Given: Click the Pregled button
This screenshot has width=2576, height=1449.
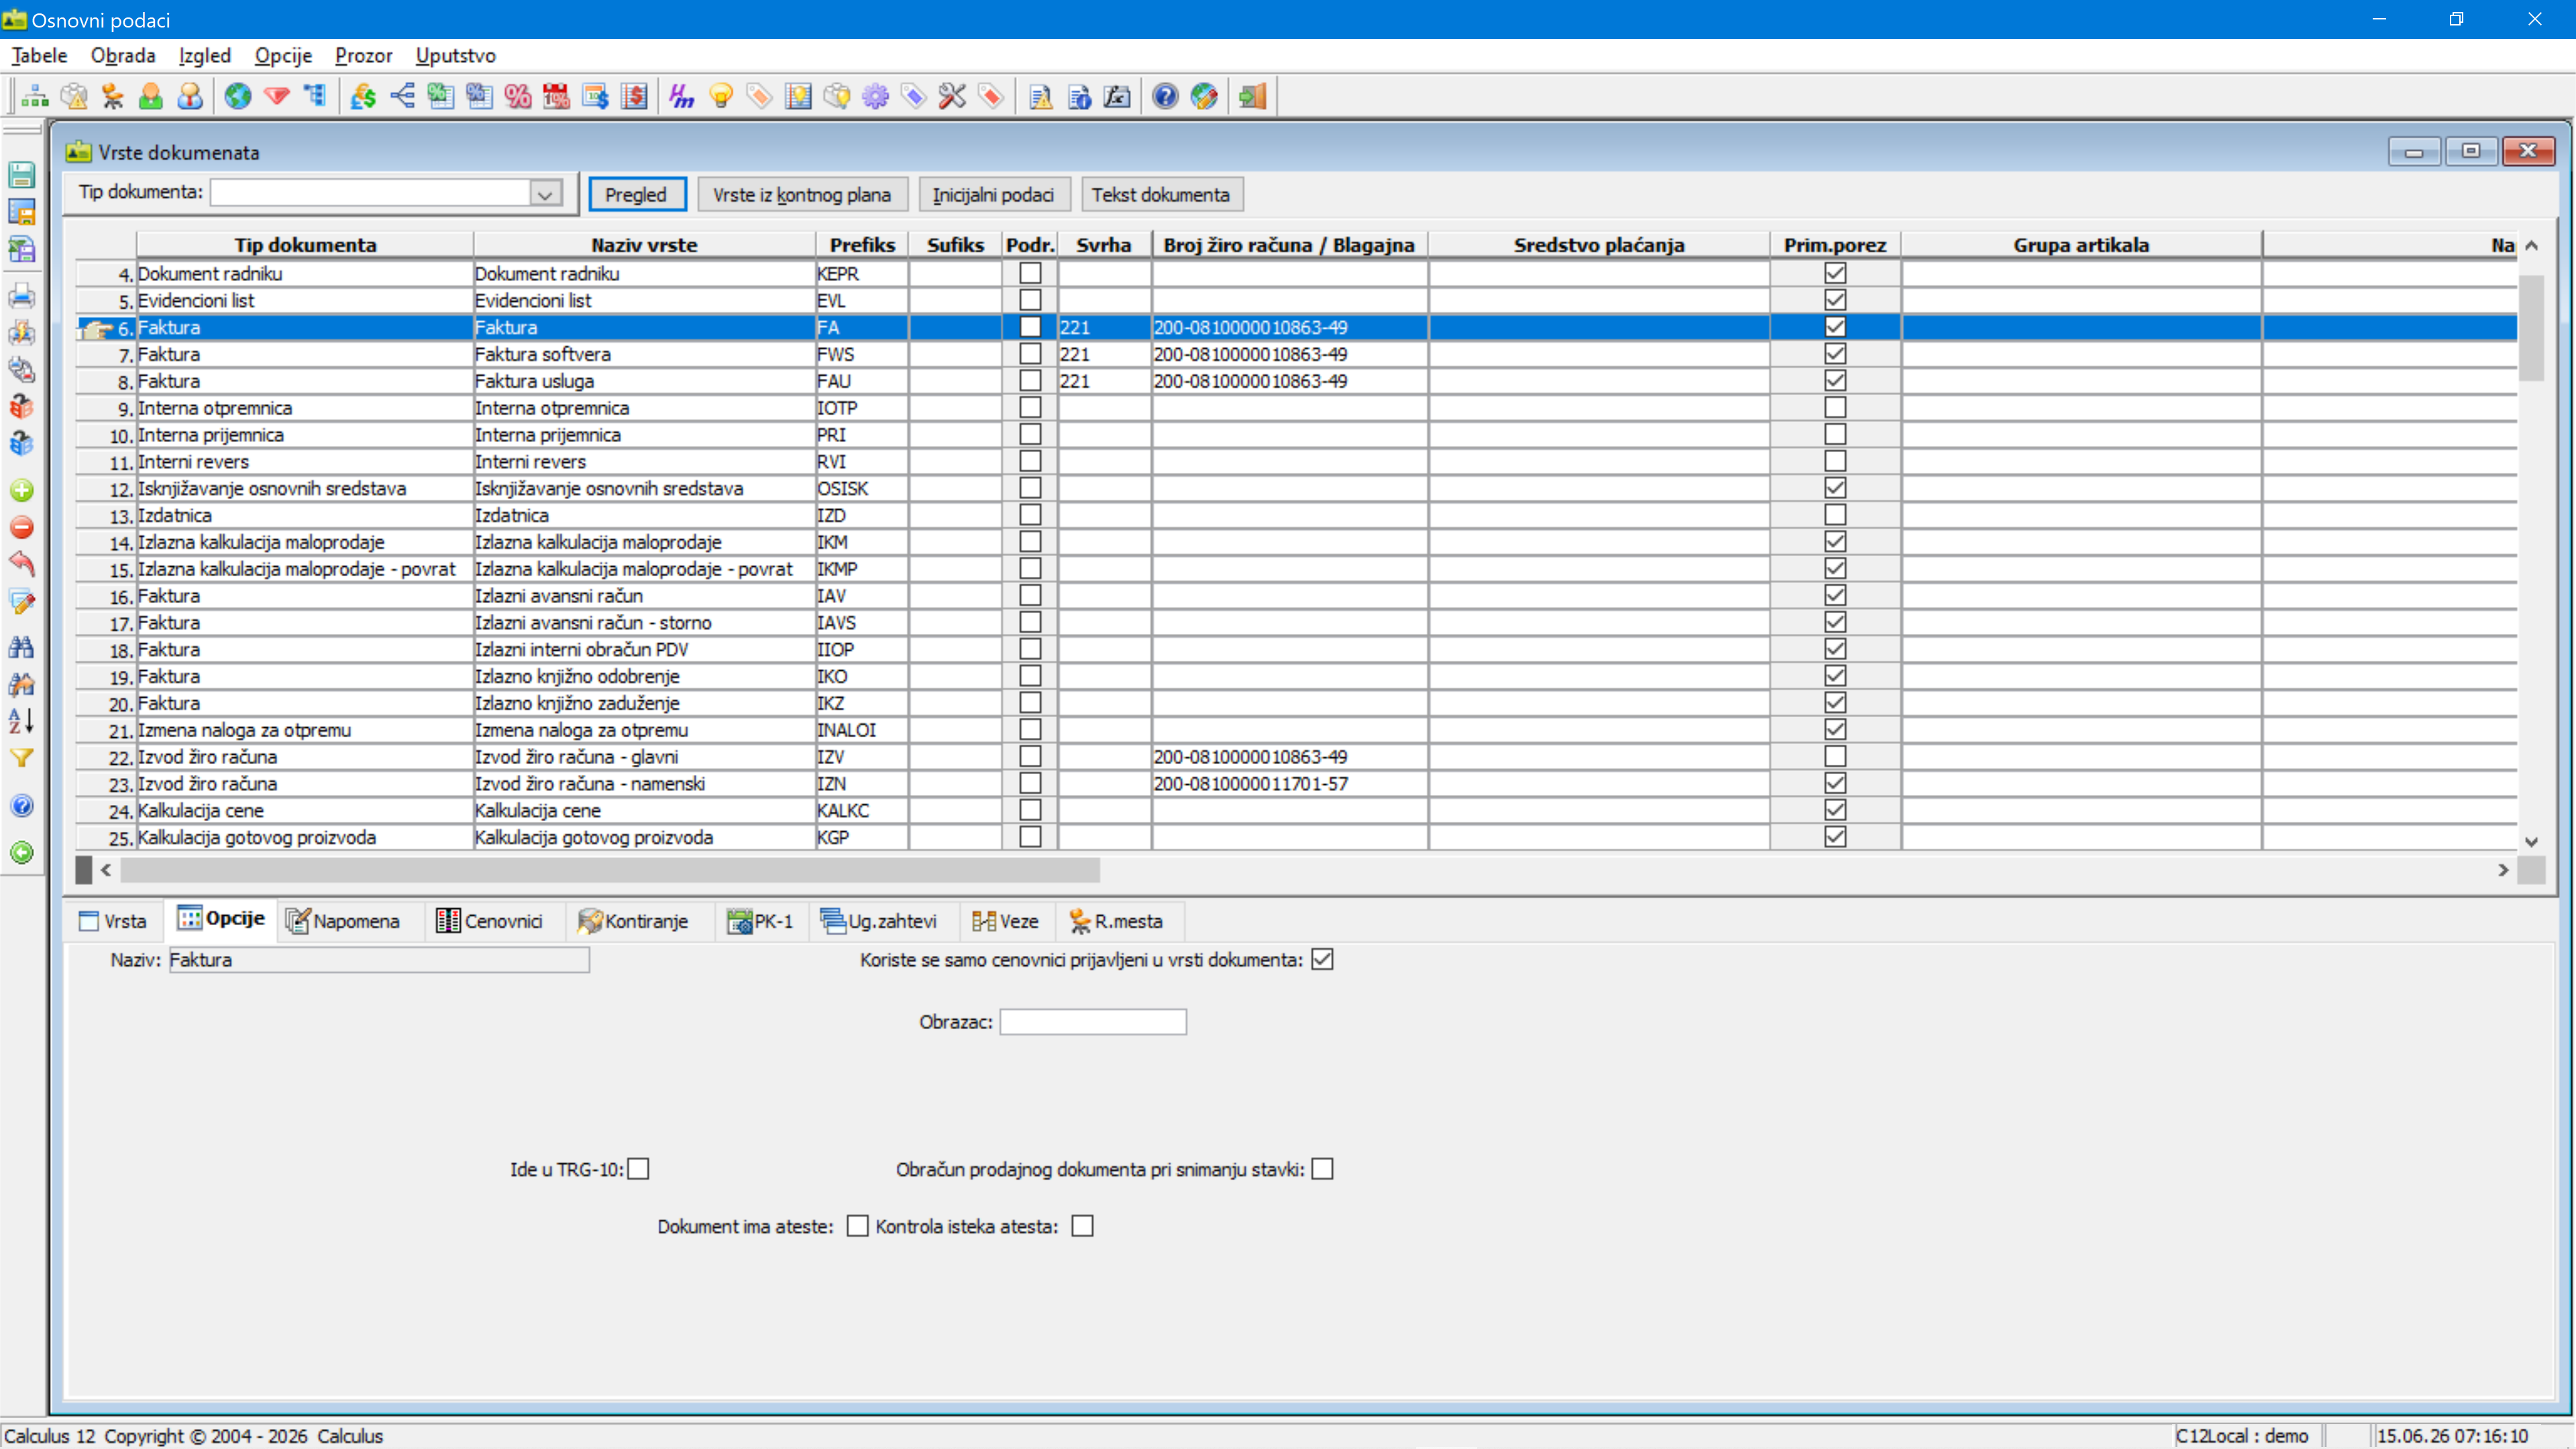Looking at the screenshot, I should tap(636, 195).
